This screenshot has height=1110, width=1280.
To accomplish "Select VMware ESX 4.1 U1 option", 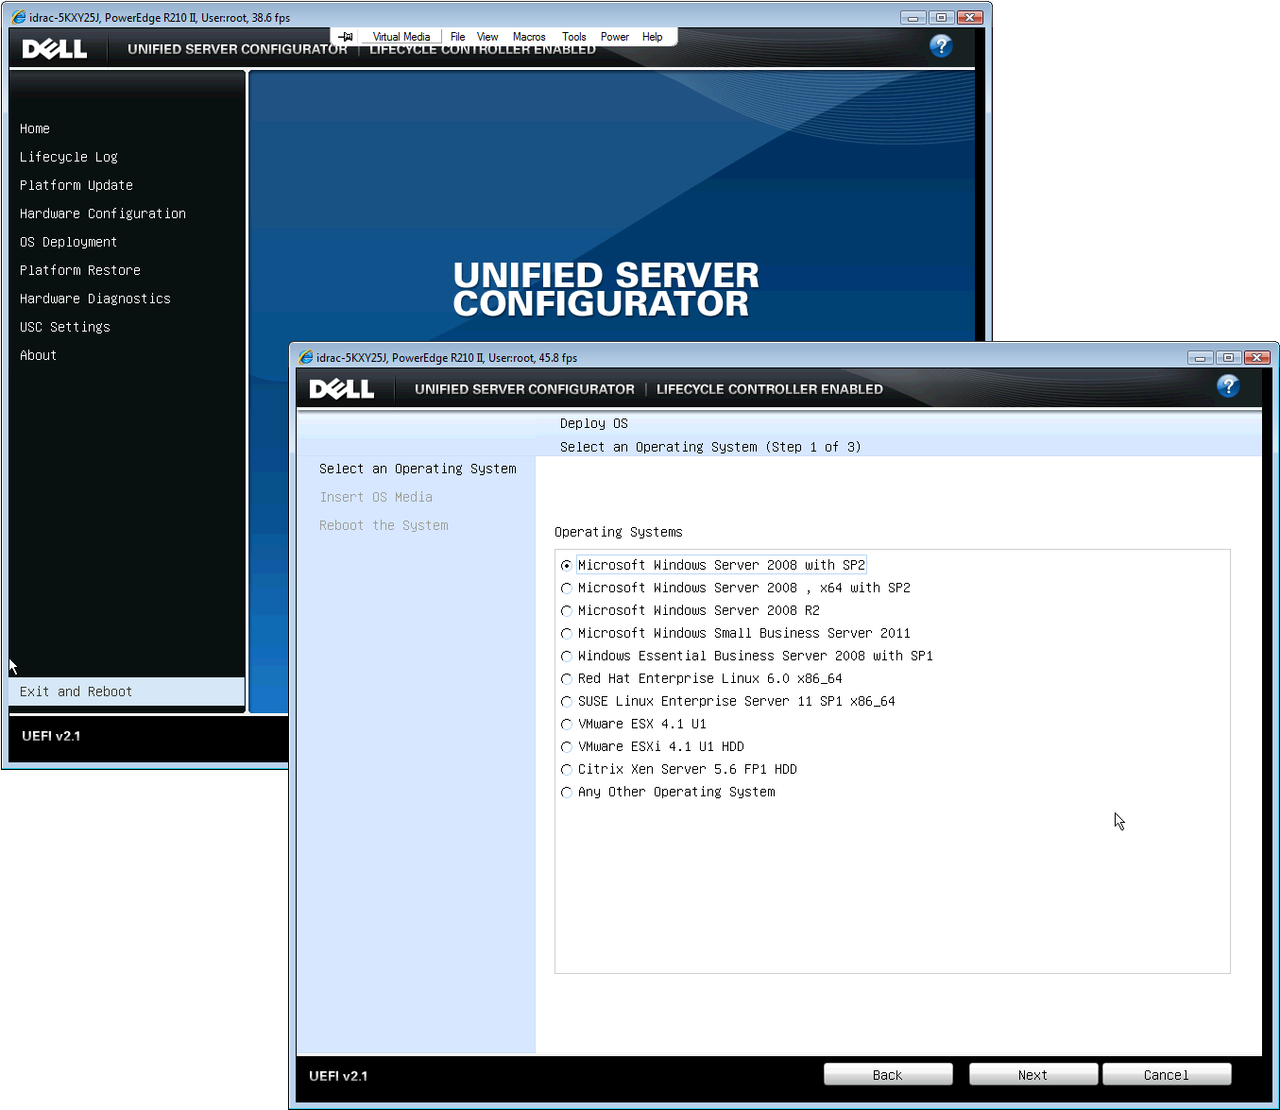I will (634, 724).
